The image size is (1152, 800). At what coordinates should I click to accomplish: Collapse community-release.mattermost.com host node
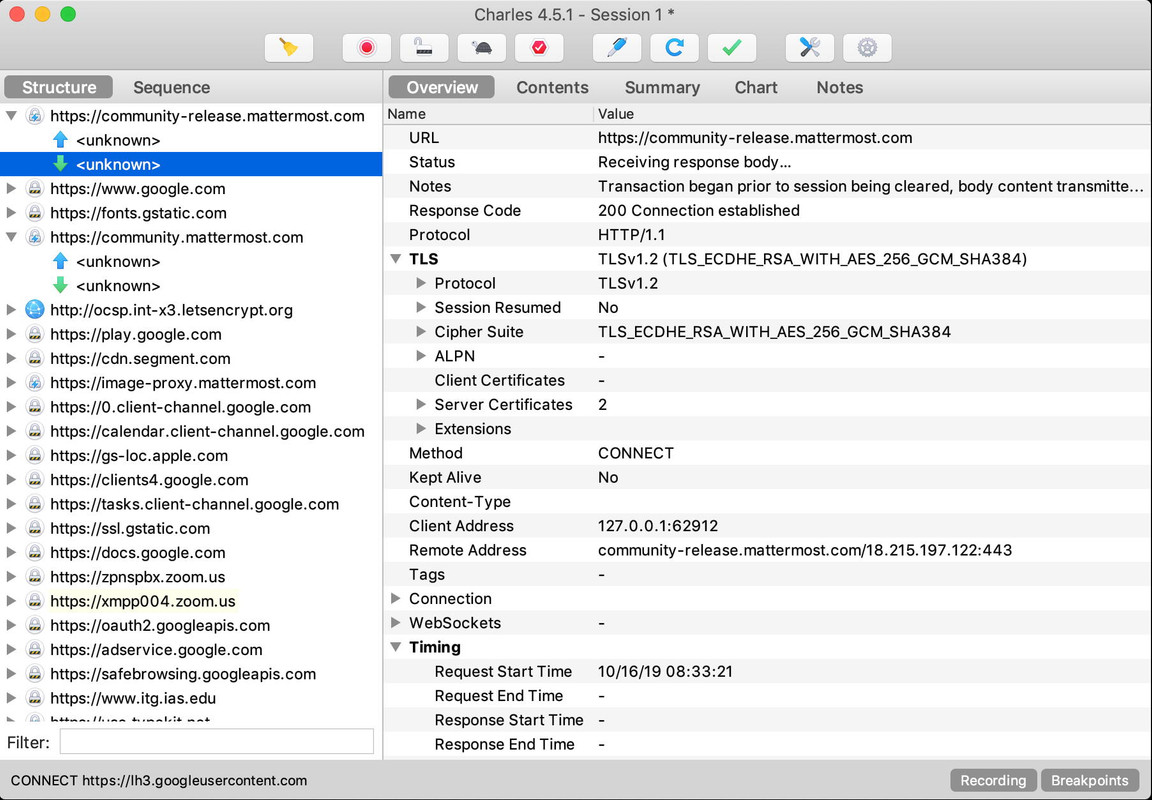pos(12,116)
